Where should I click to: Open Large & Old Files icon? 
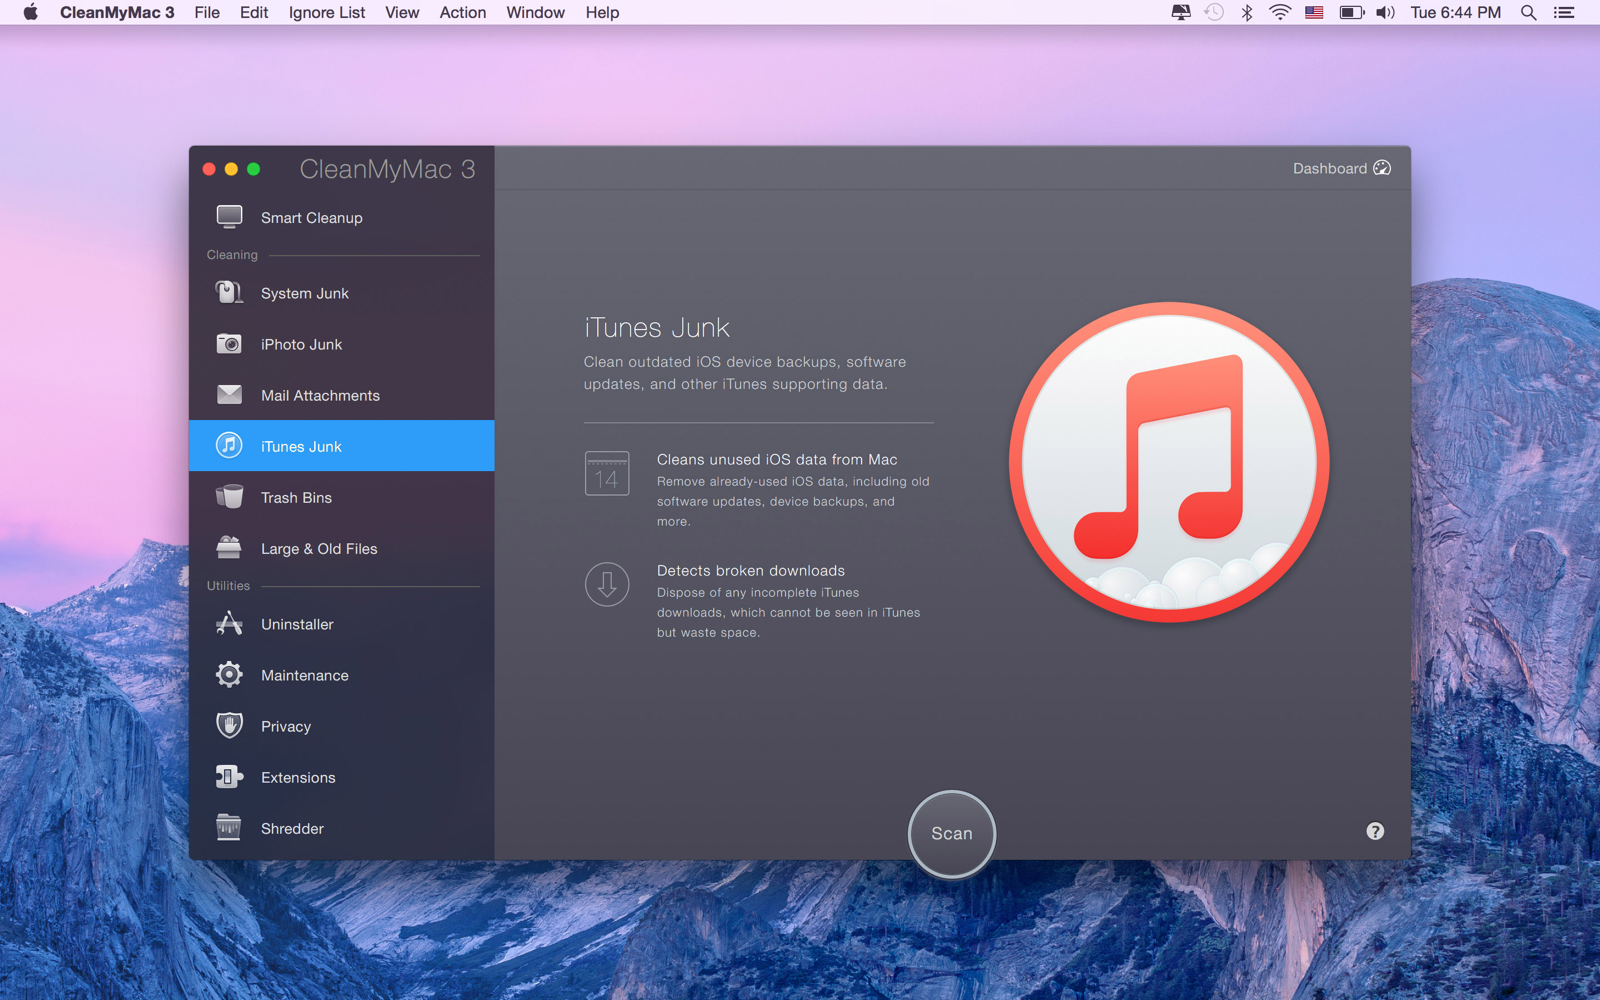coord(229,548)
